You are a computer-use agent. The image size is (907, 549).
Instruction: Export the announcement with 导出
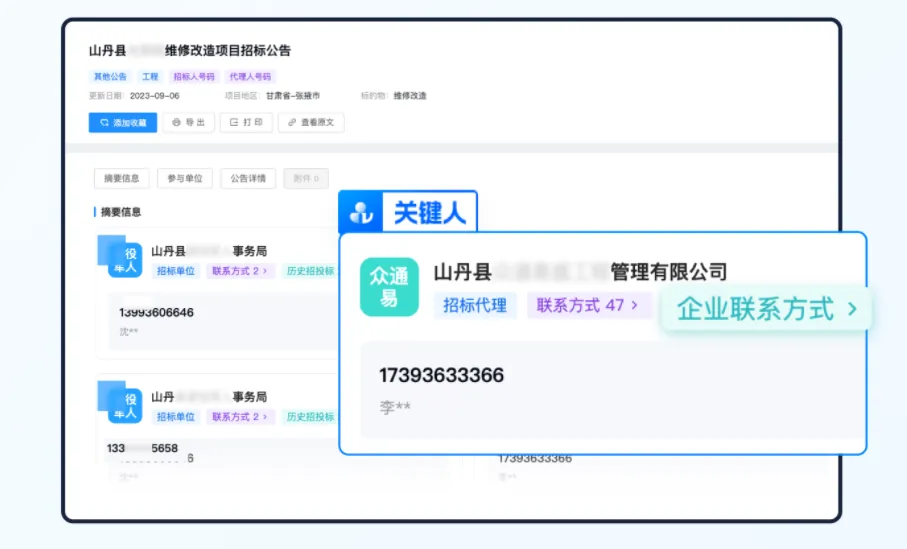click(x=189, y=123)
